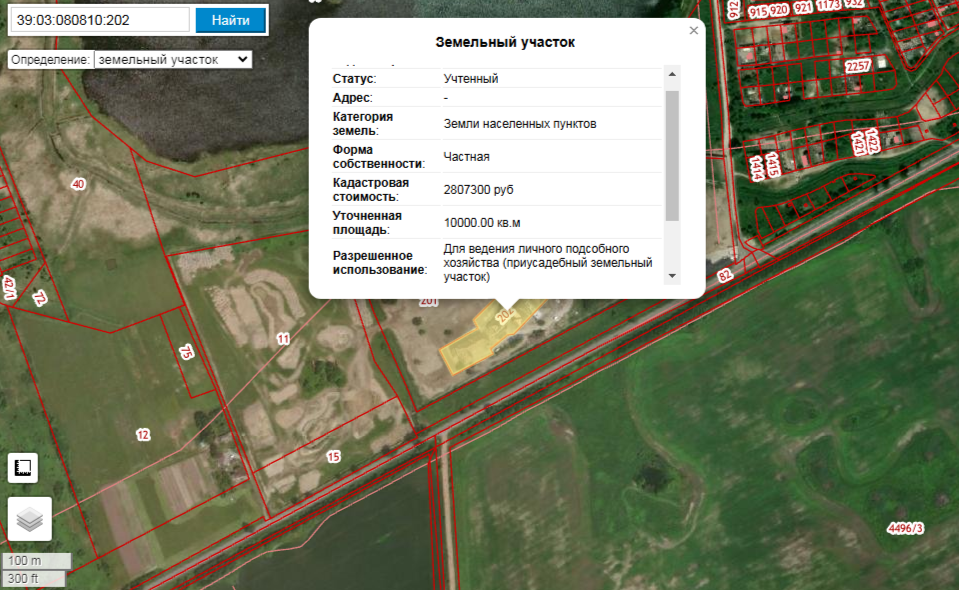Click parcel label 11 on map
959x590 pixels.
[283, 340]
